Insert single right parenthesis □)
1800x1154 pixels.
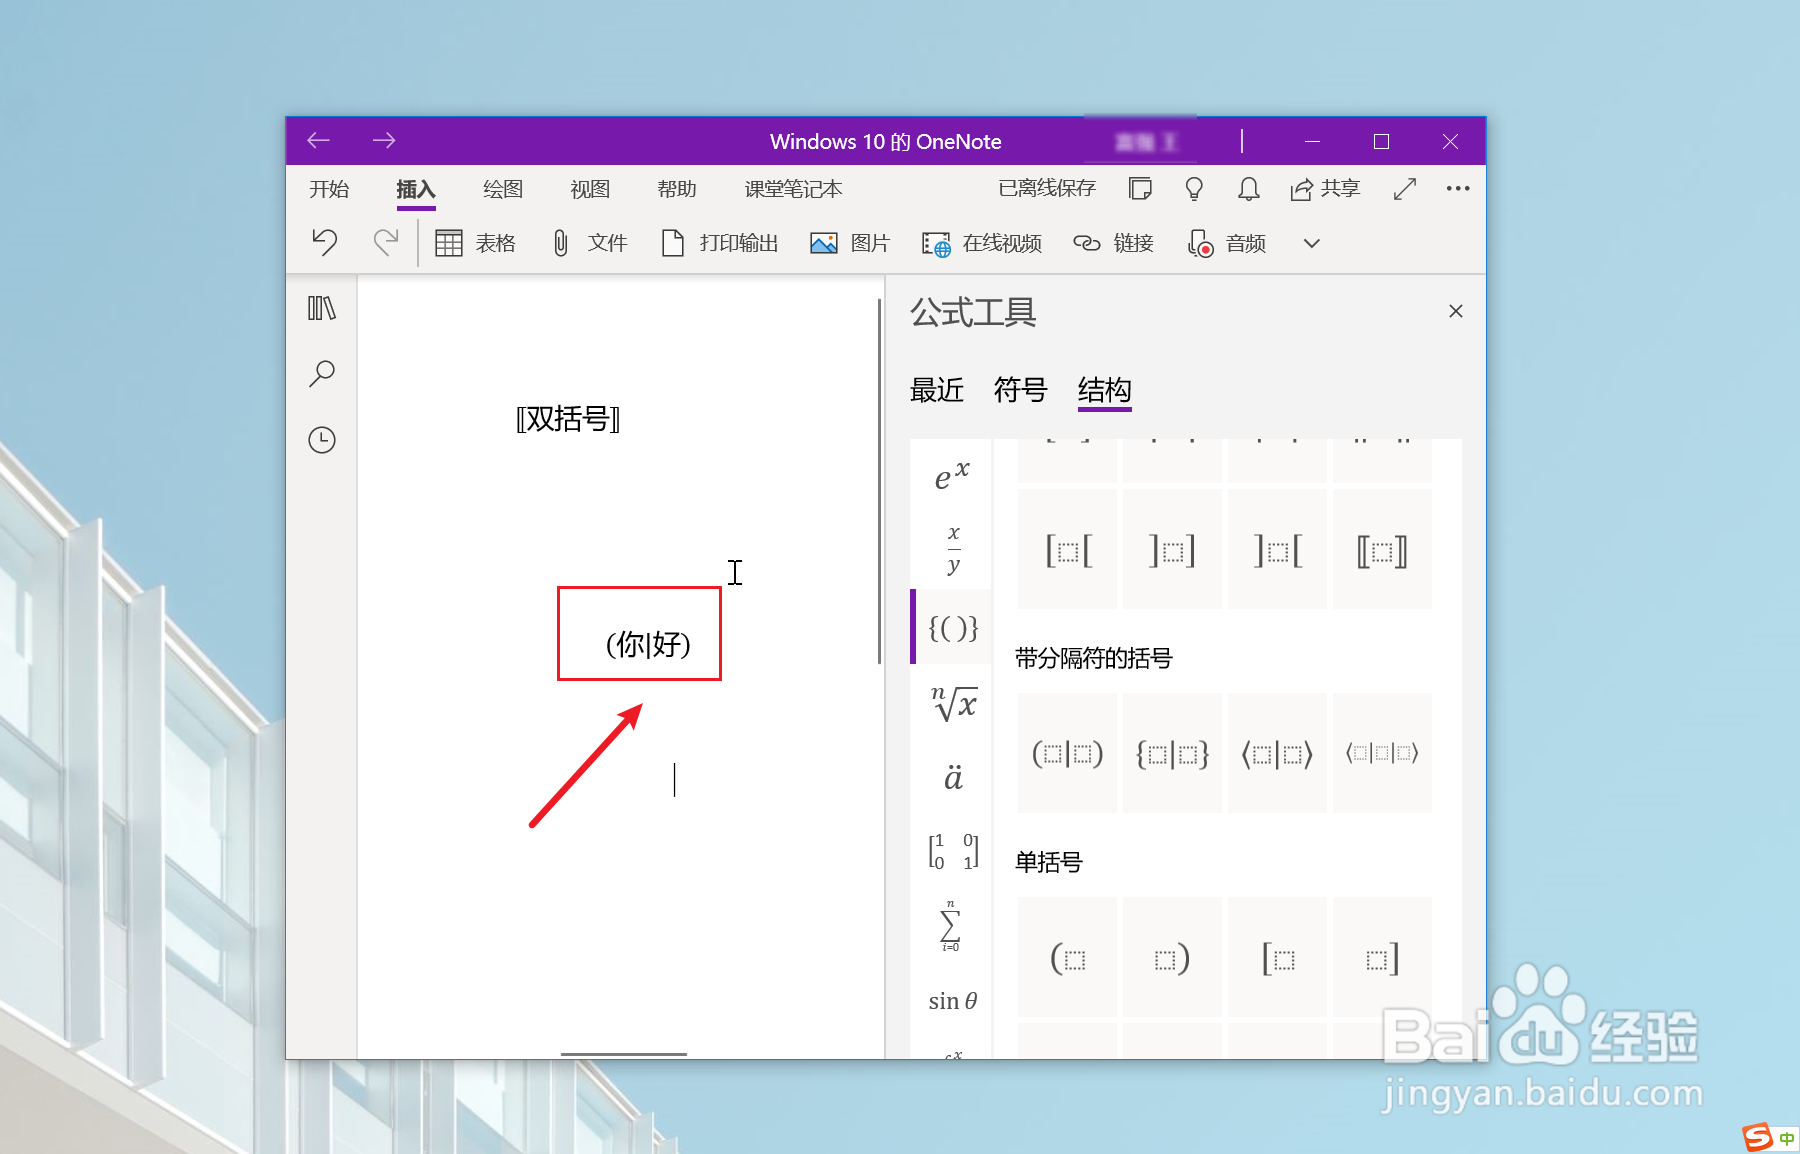click(1172, 957)
